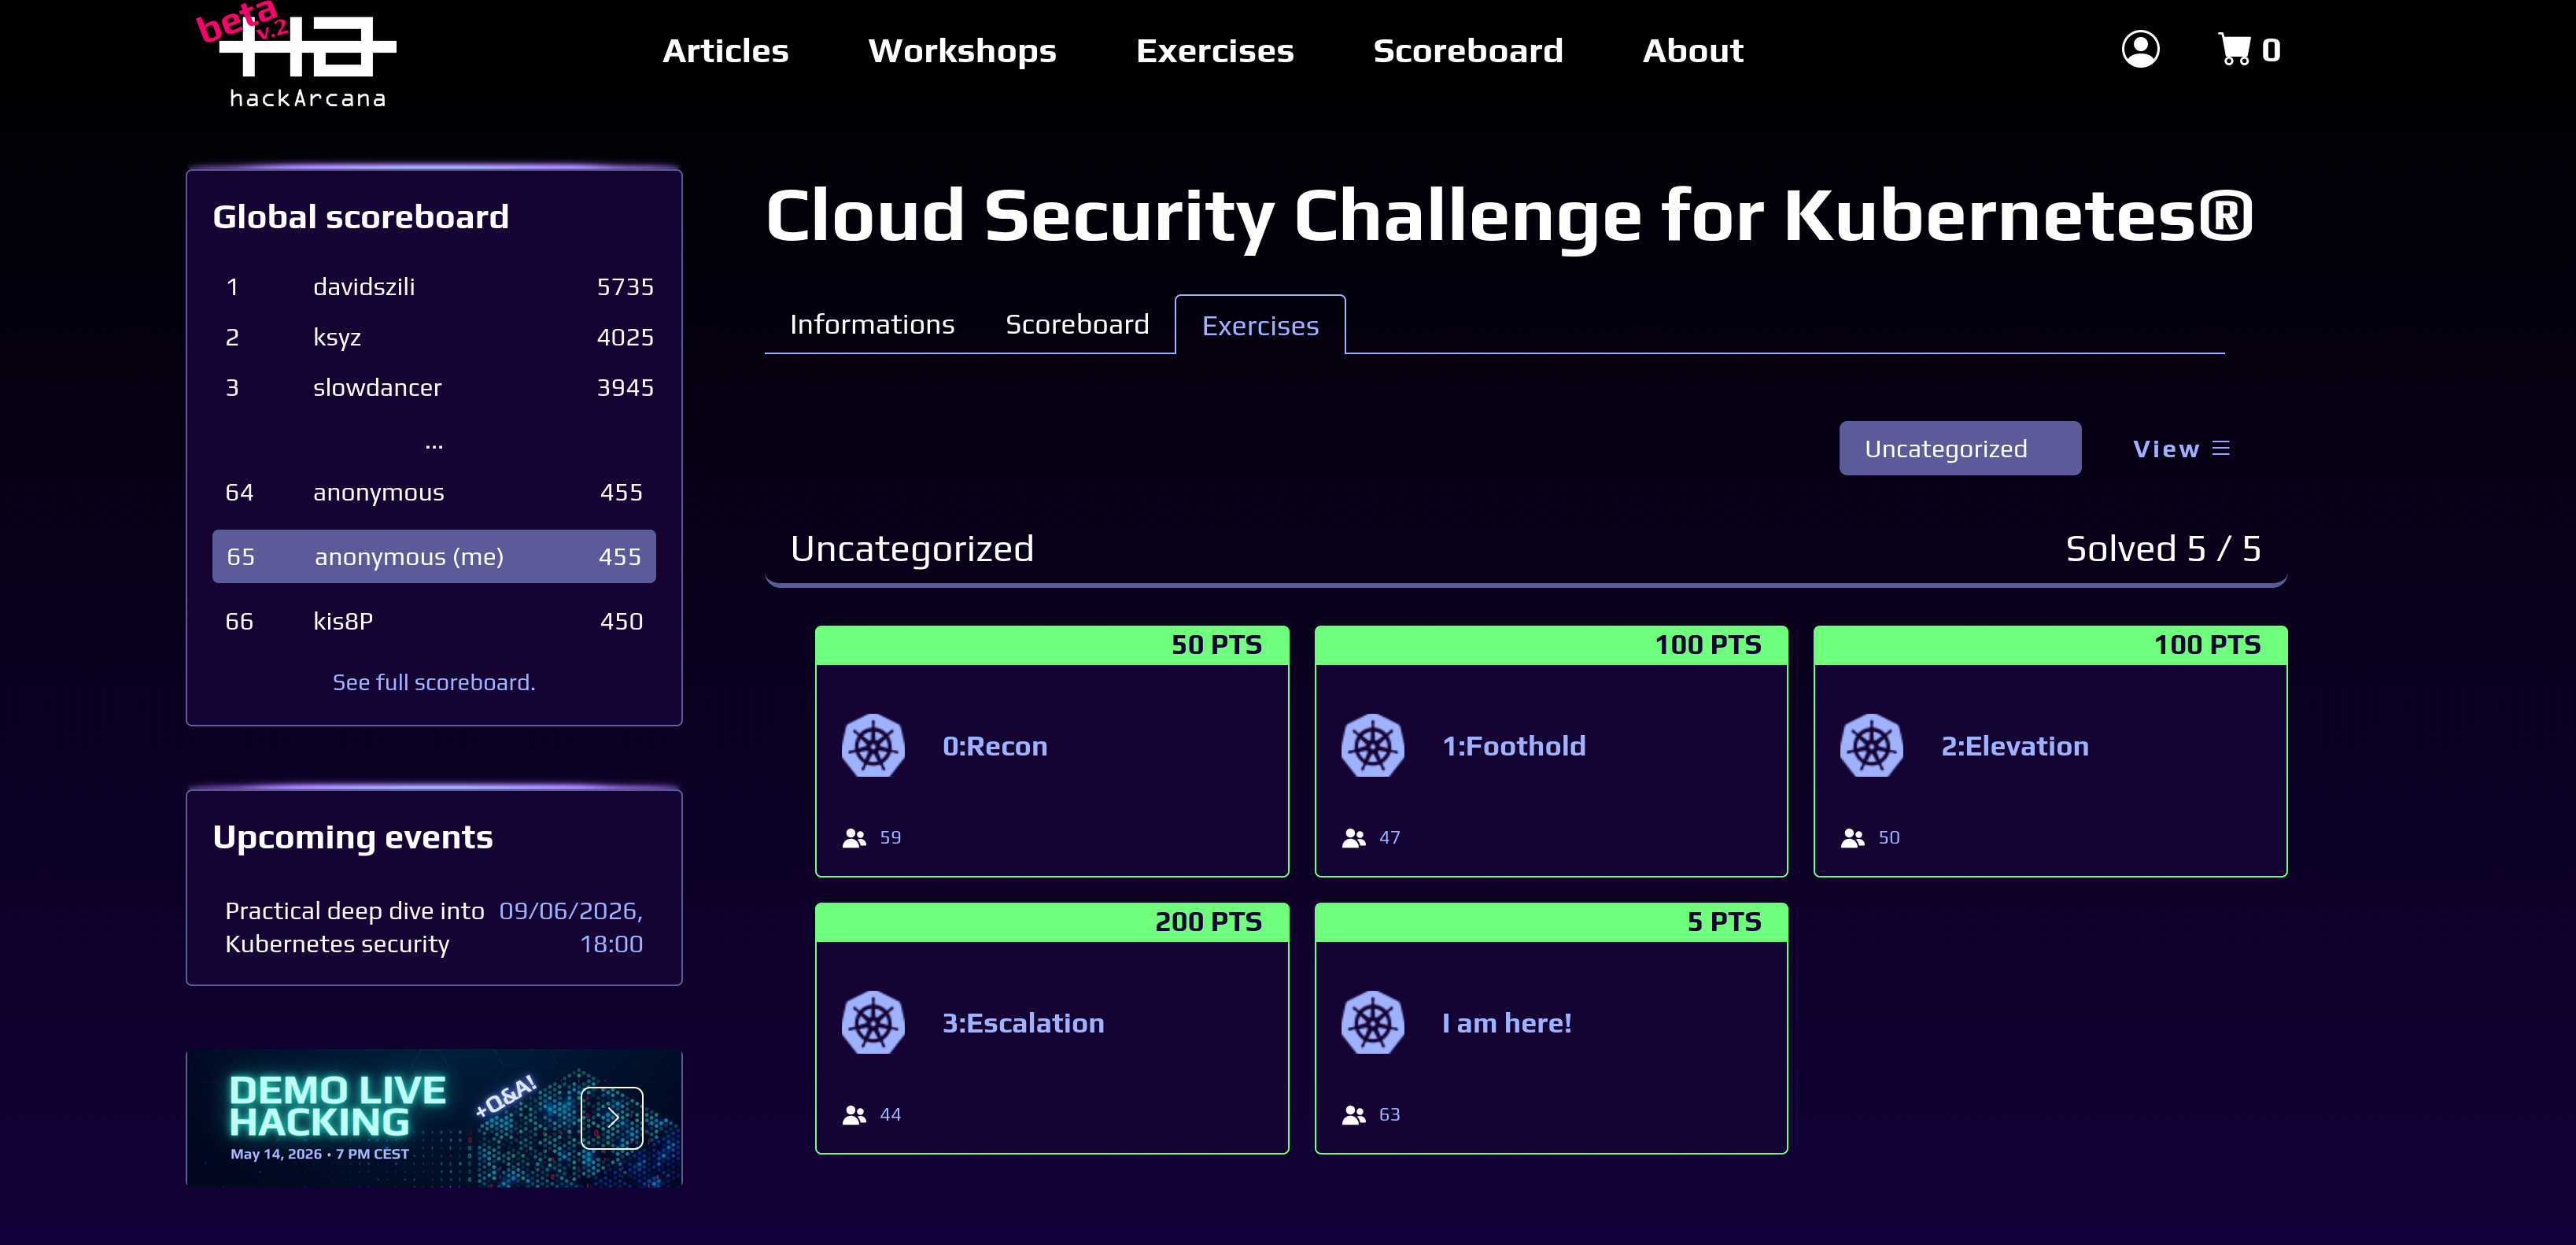Open About in the top navigation
The image size is (2576, 1245).
pos(1693,51)
